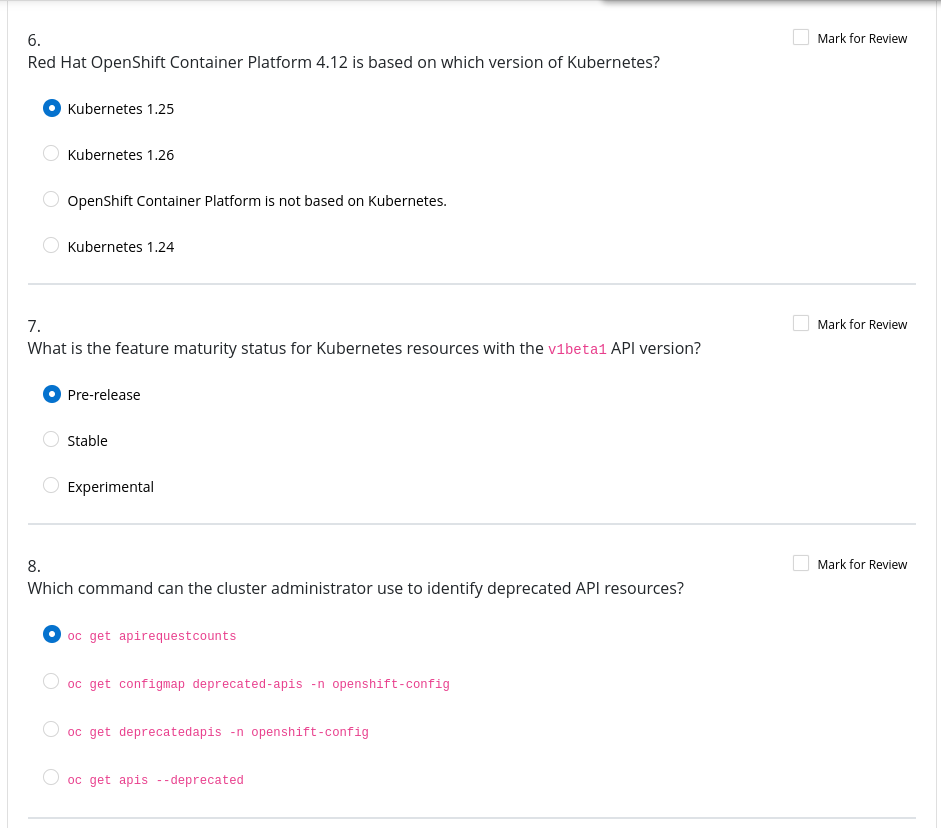The height and width of the screenshot is (828, 941).
Task: Click the feature maturity status question text
Action: point(286,348)
